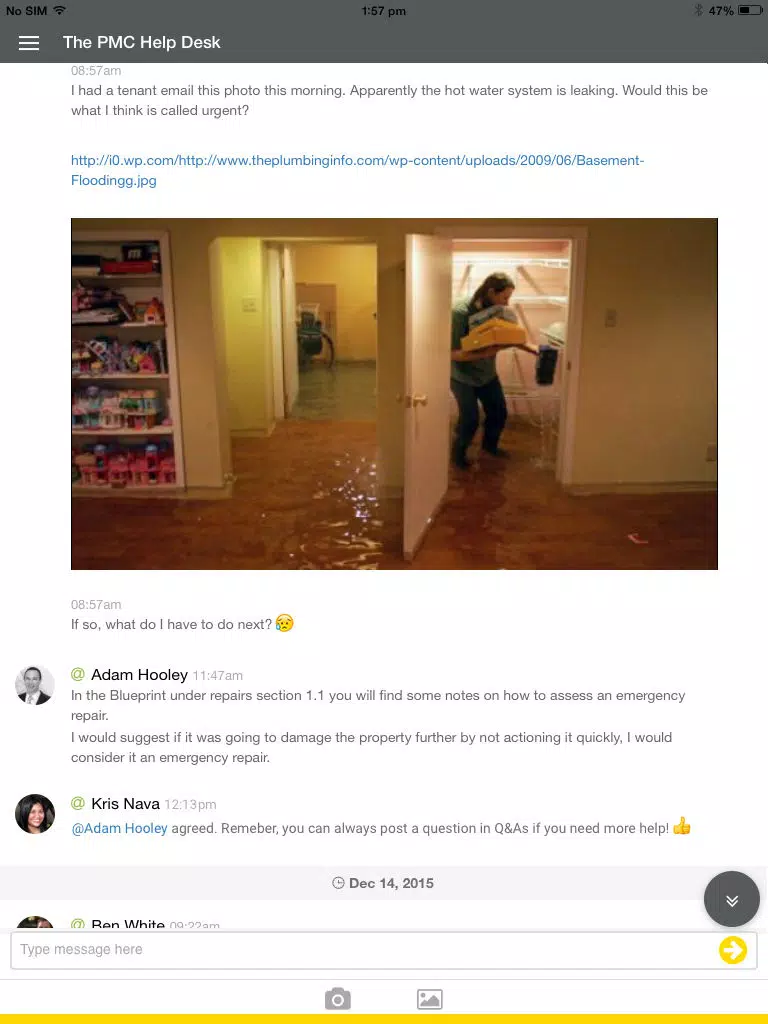Tap the Wi-Fi status icon

click(x=59, y=10)
